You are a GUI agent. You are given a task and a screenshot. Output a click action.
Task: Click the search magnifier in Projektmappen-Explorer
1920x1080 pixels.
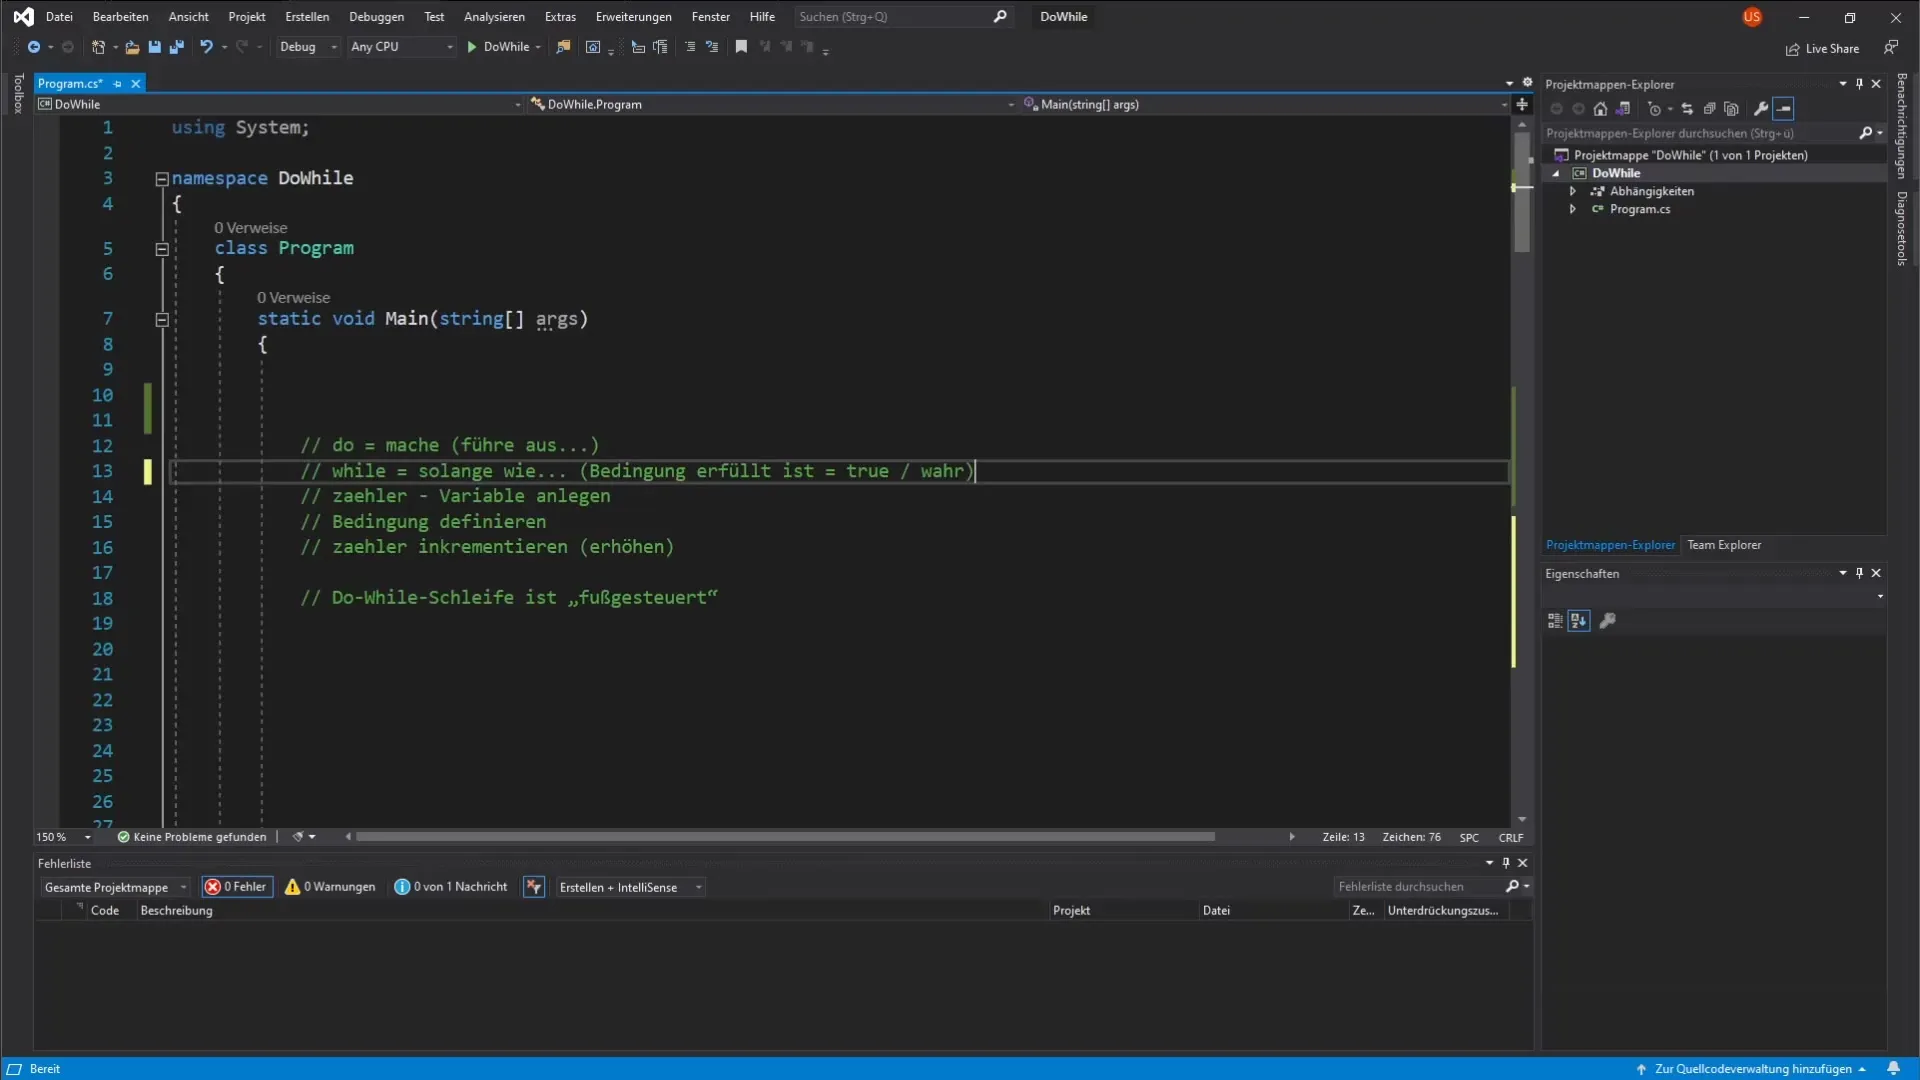pyautogui.click(x=1866, y=133)
